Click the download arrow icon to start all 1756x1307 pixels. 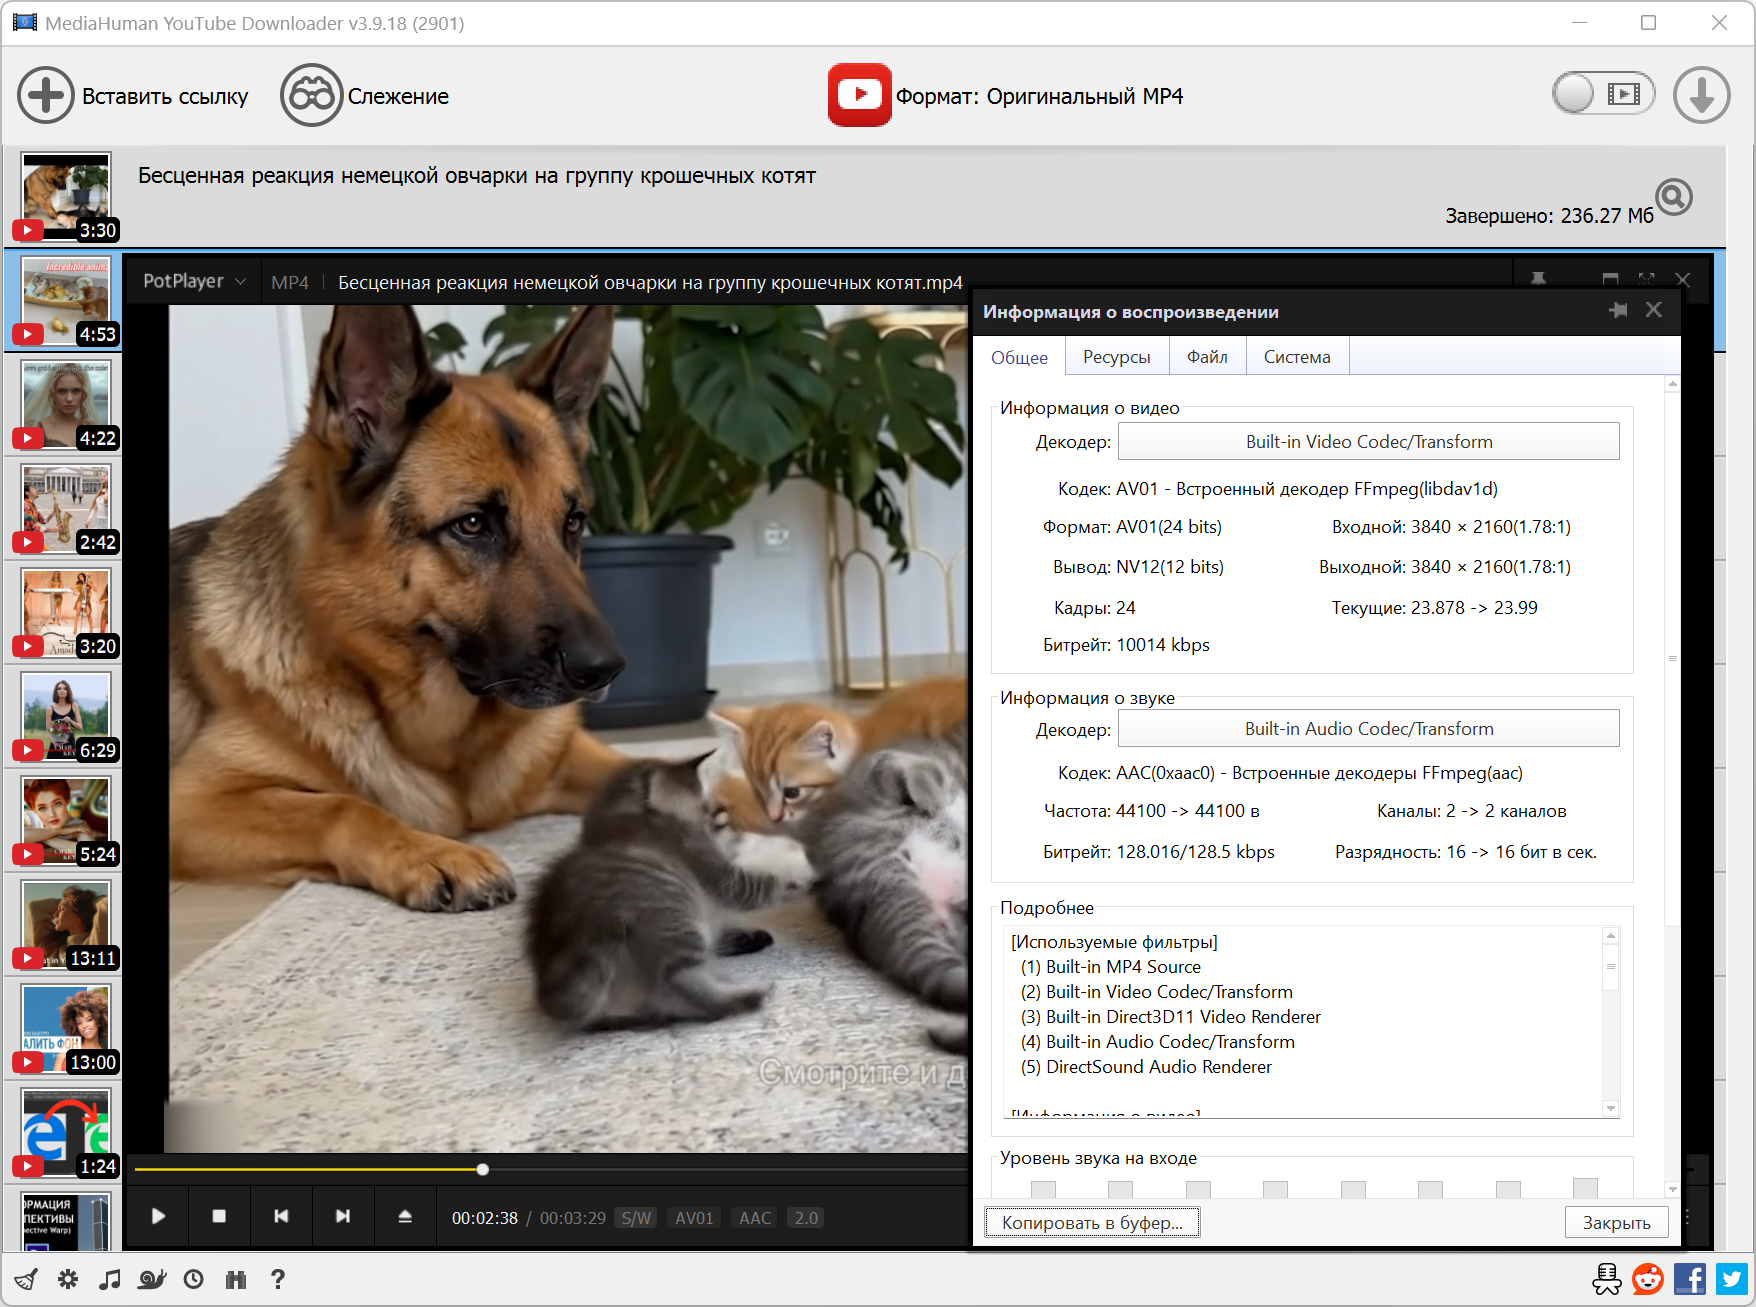point(1701,96)
